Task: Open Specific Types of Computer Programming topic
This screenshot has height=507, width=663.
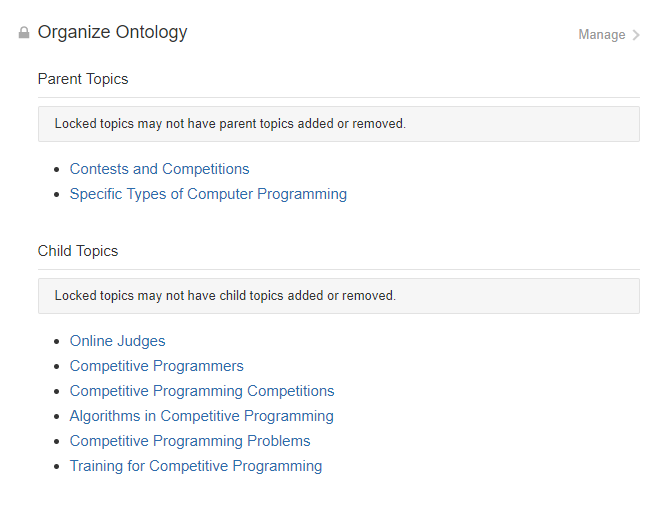Action: 208,194
